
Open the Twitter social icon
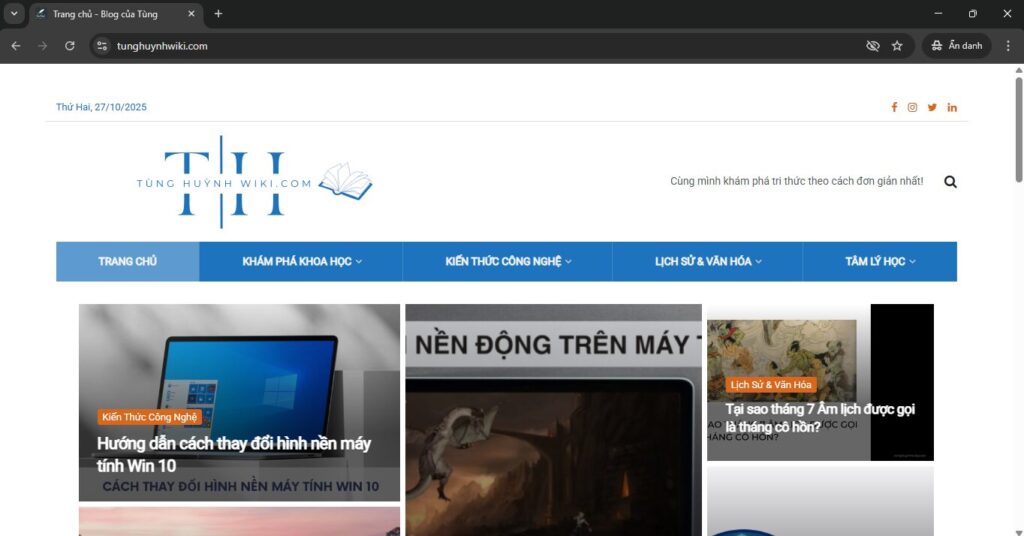(x=932, y=107)
